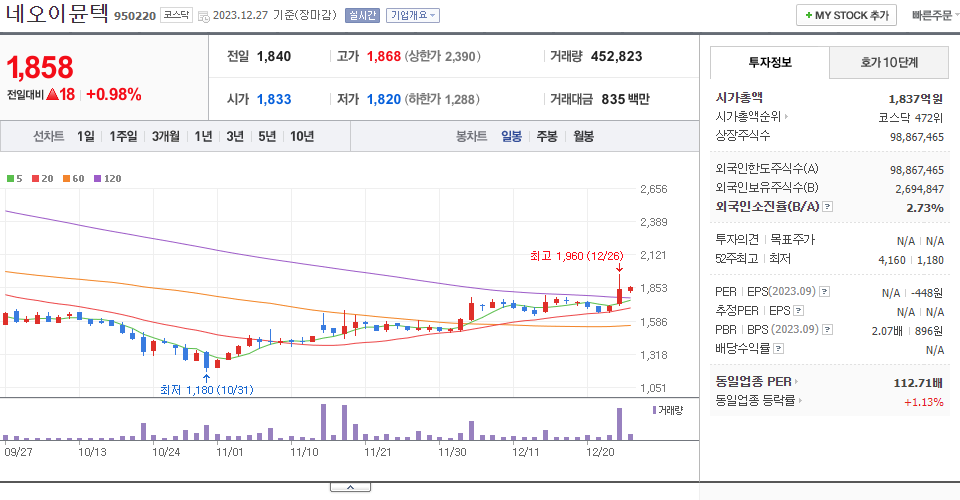This screenshot has height=500, width=960.
Task: Open 동일업종 등락률 link
Action: pos(759,401)
